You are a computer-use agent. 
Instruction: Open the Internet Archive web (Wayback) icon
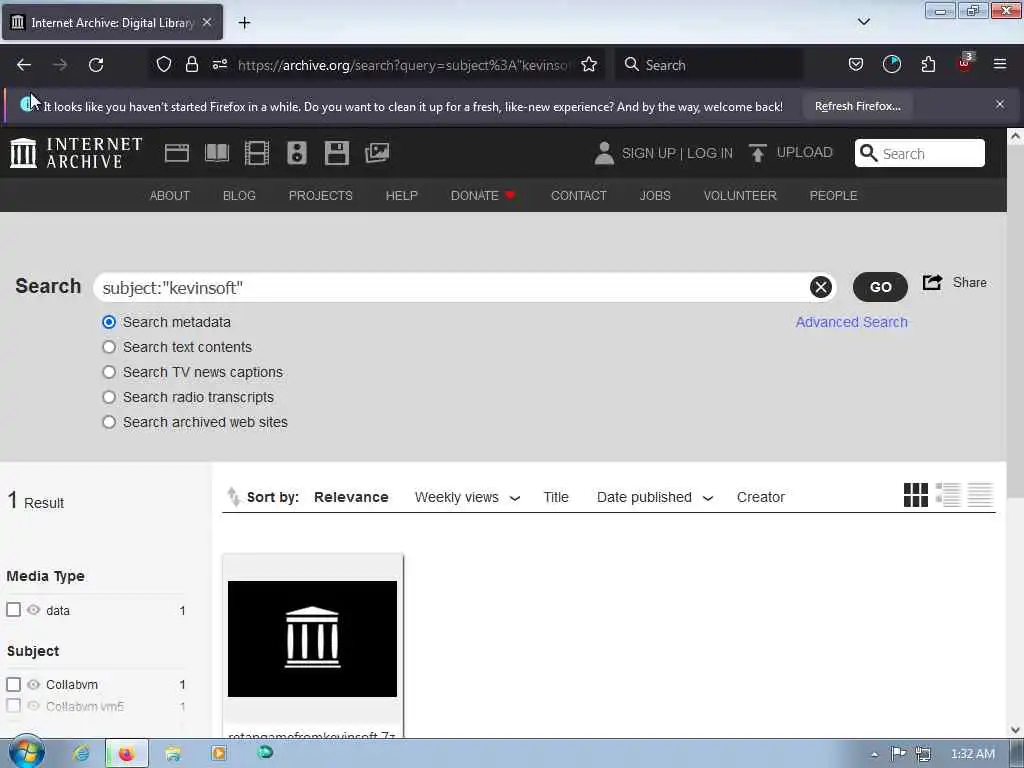coord(176,153)
